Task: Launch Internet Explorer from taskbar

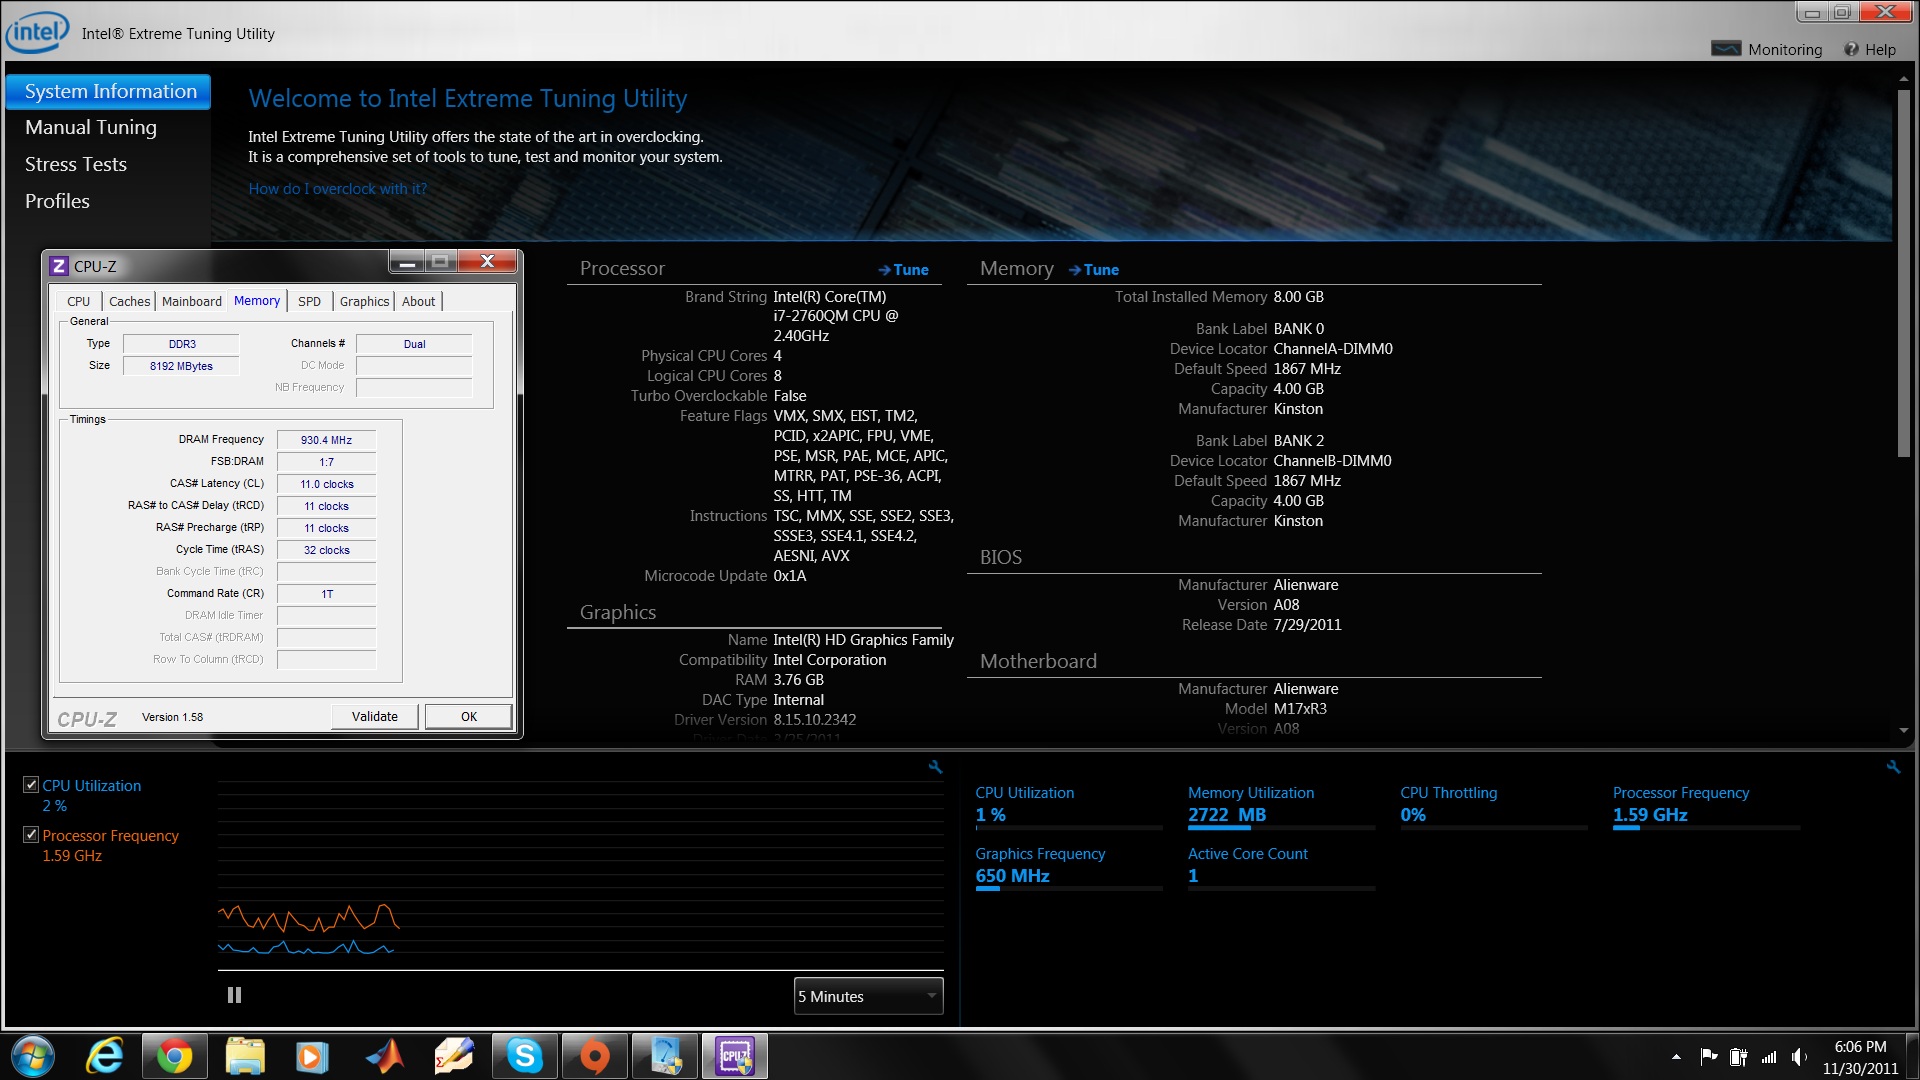Action: point(105,1056)
